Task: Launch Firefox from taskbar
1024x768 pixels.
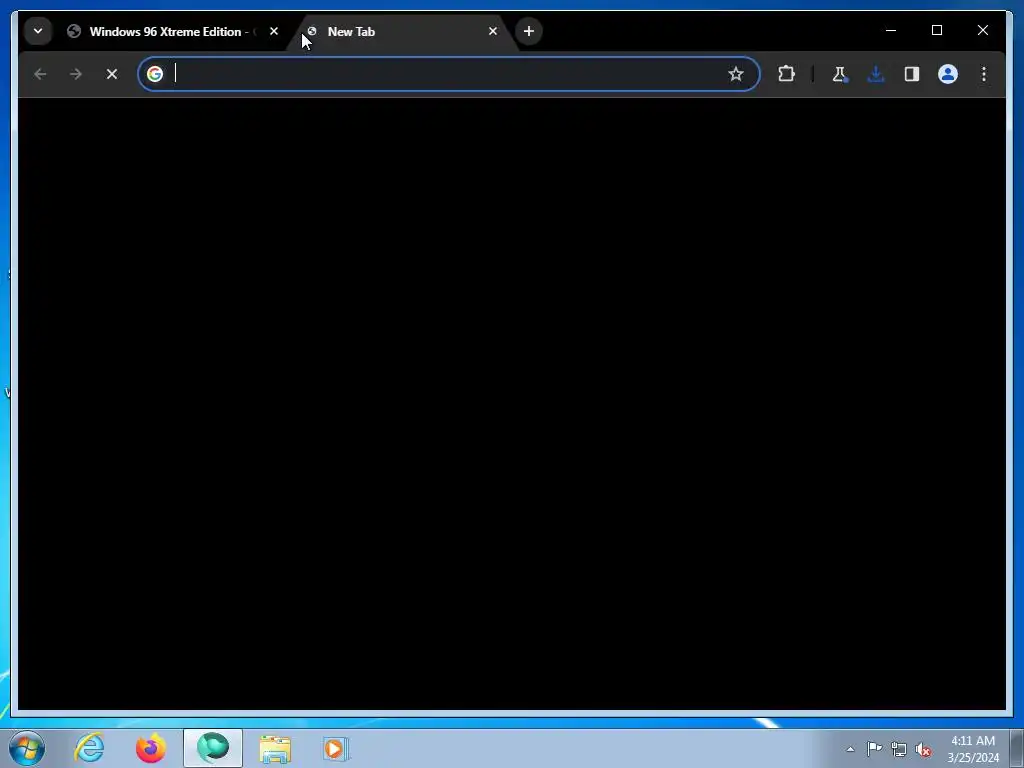Action: (x=151, y=748)
